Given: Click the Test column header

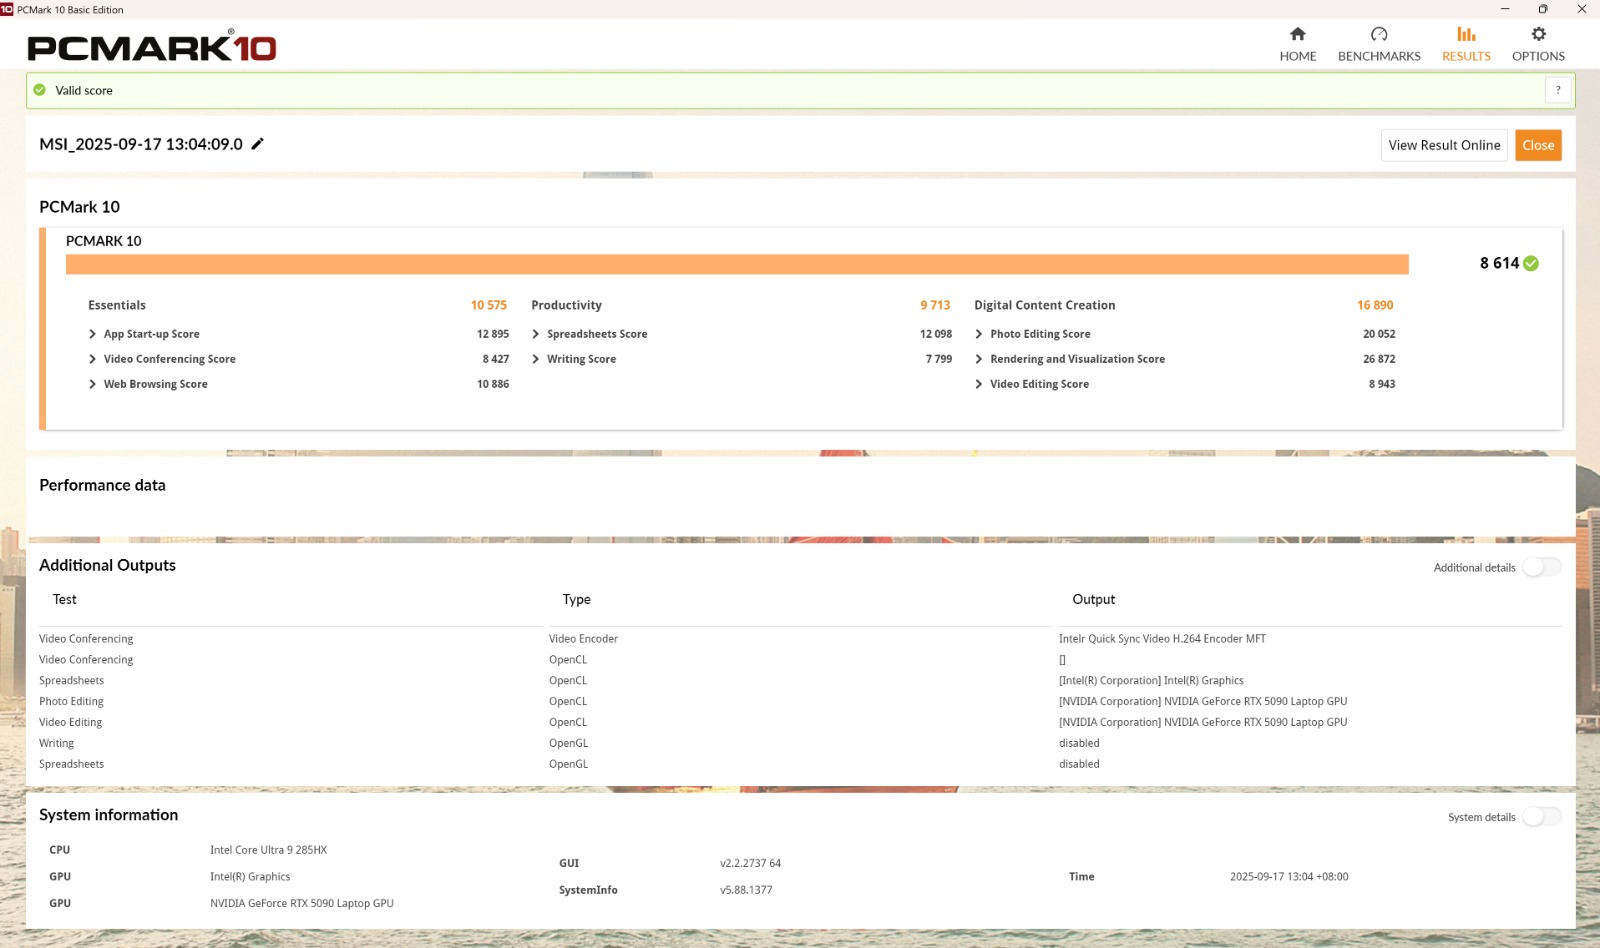Looking at the screenshot, I should pyautogui.click(x=65, y=600).
